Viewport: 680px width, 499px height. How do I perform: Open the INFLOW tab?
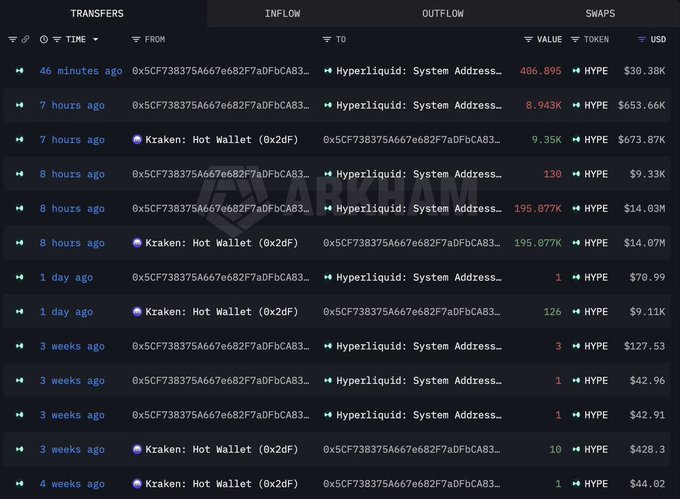click(282, 13)
